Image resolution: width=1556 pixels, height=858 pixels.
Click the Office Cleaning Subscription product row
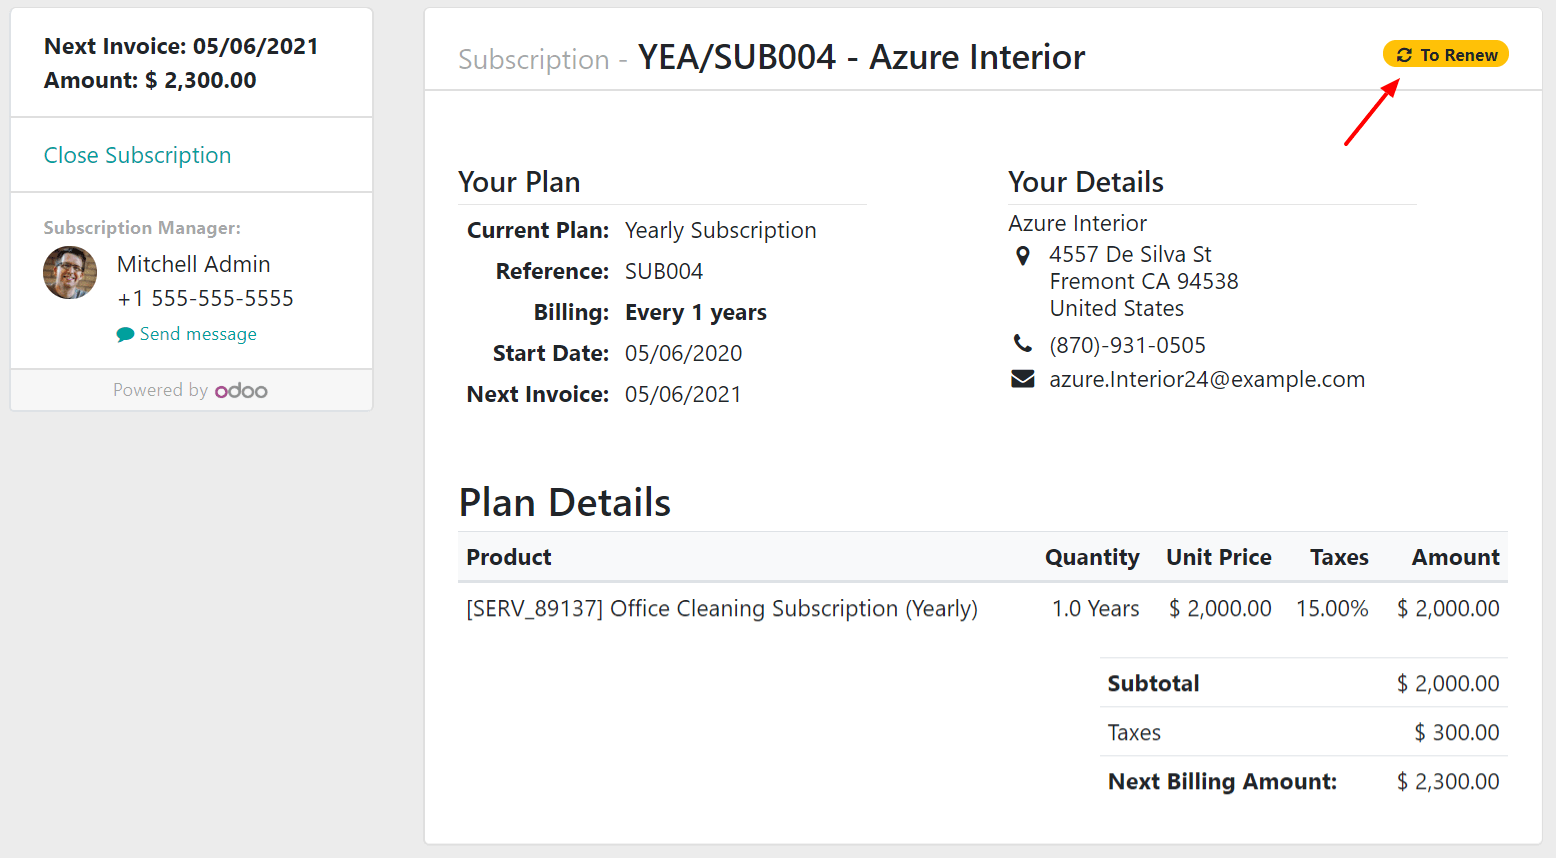tap(722, 608)
